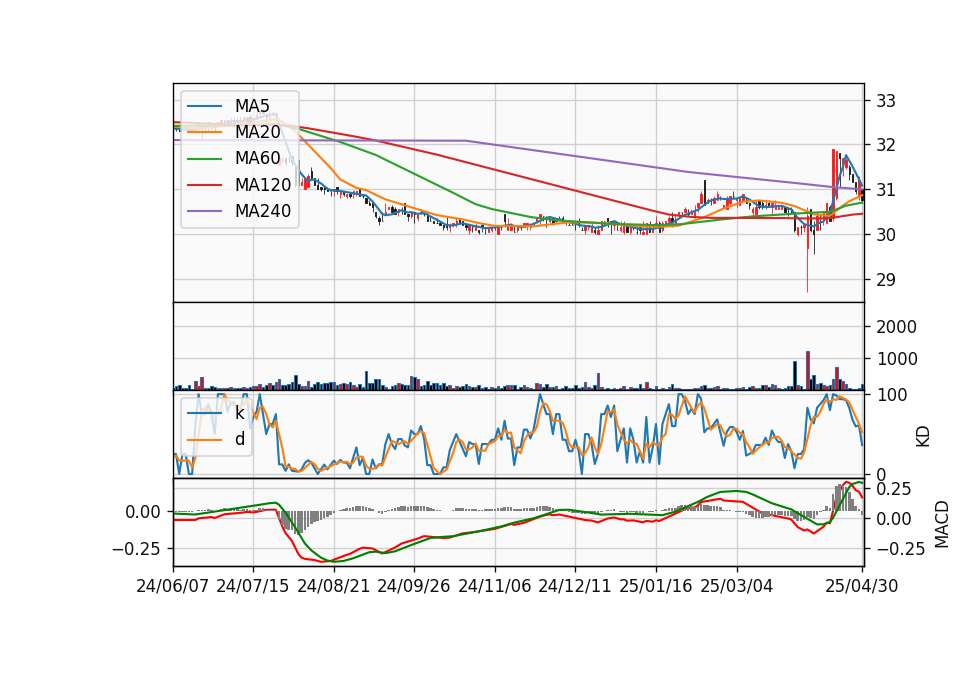The image size is (960, 690).
Task: Click the MA120 legend label
Action: [x=263, y=185]
